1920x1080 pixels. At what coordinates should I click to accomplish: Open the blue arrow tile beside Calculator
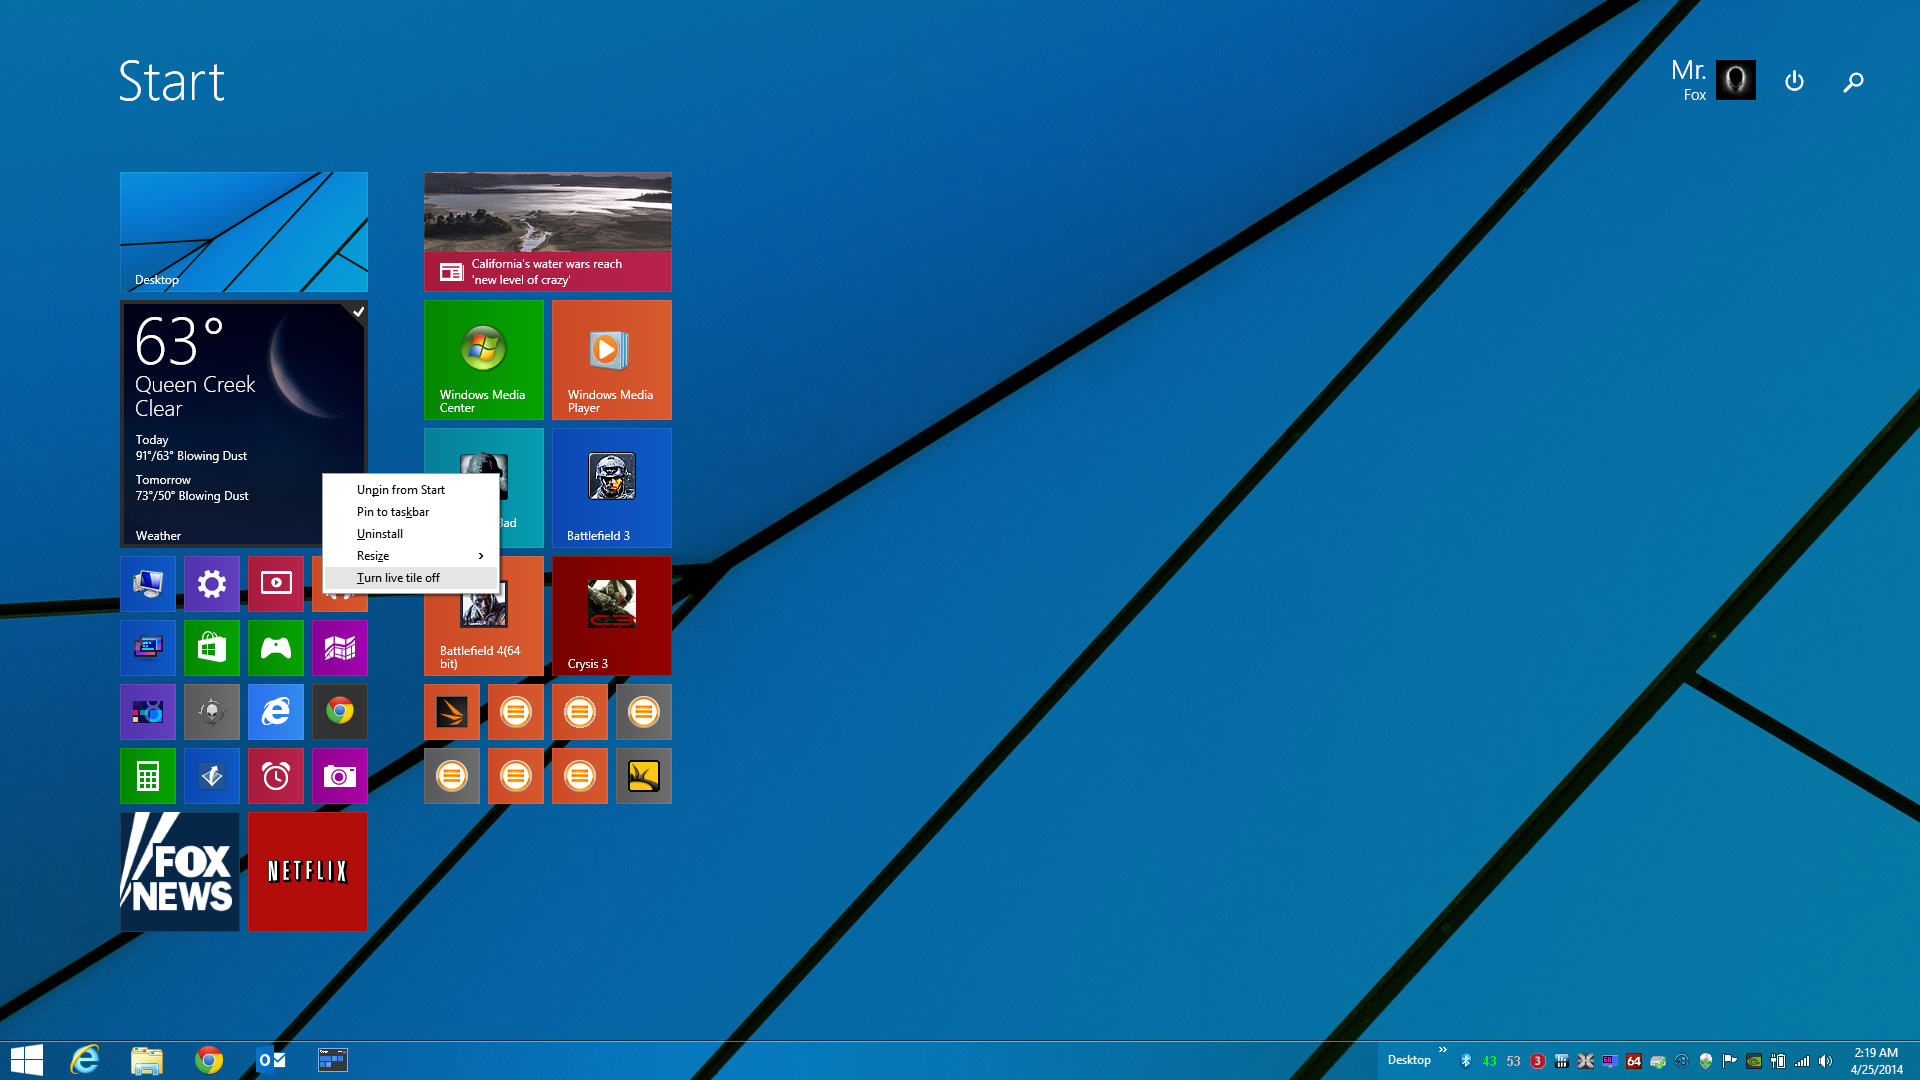(x=212, y=776)
